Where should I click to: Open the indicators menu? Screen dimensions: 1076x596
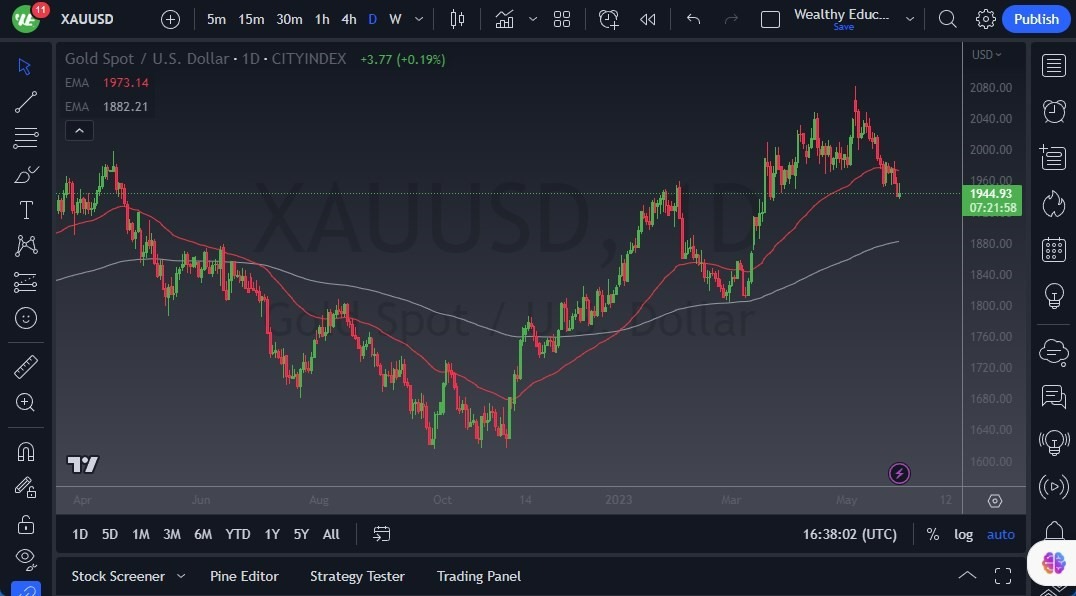coord(504,19)
